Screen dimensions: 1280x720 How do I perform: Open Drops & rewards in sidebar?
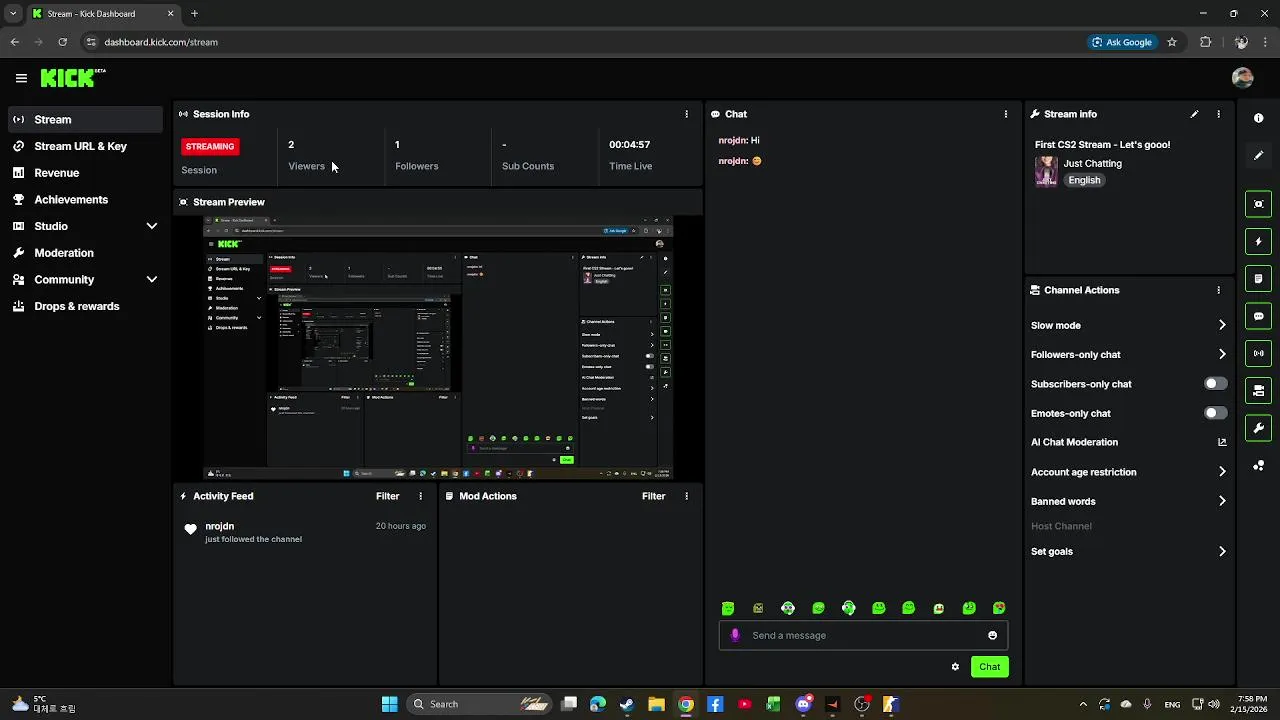[85, 306]
